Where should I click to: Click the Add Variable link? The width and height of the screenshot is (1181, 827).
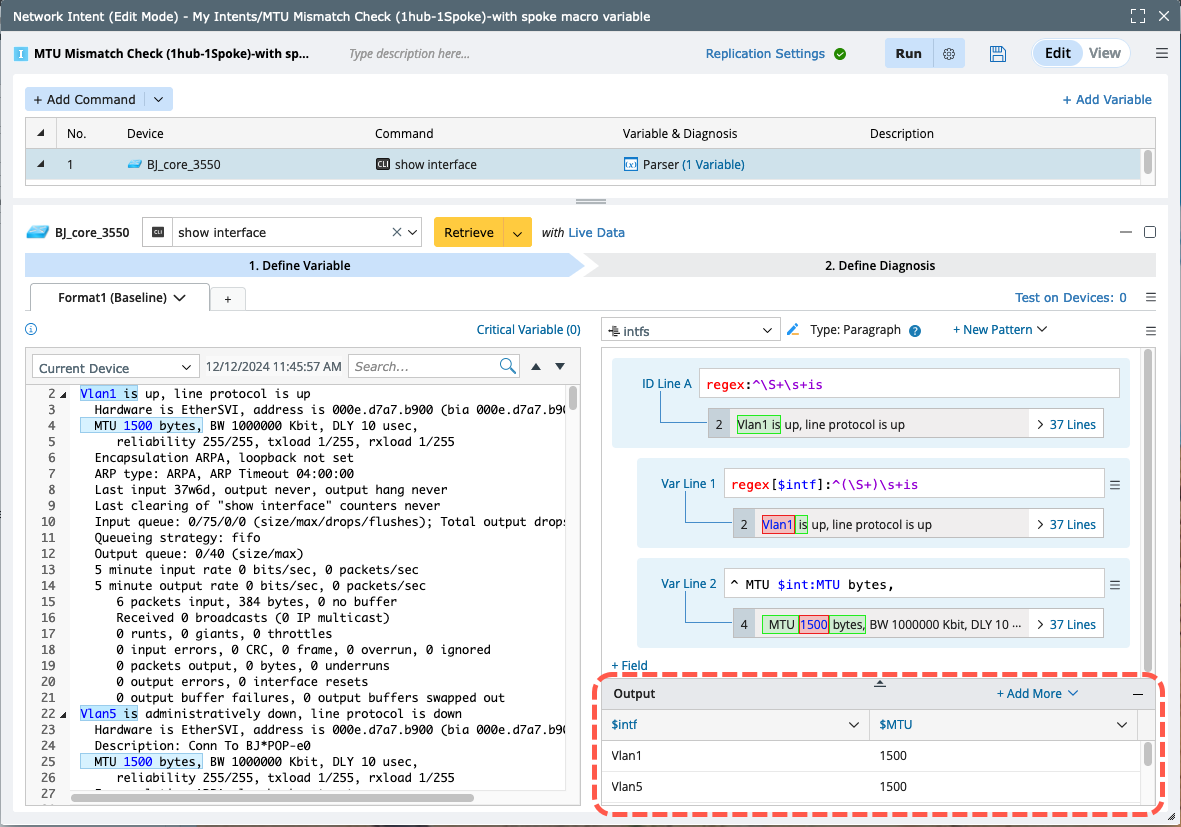pos(1107,100)
